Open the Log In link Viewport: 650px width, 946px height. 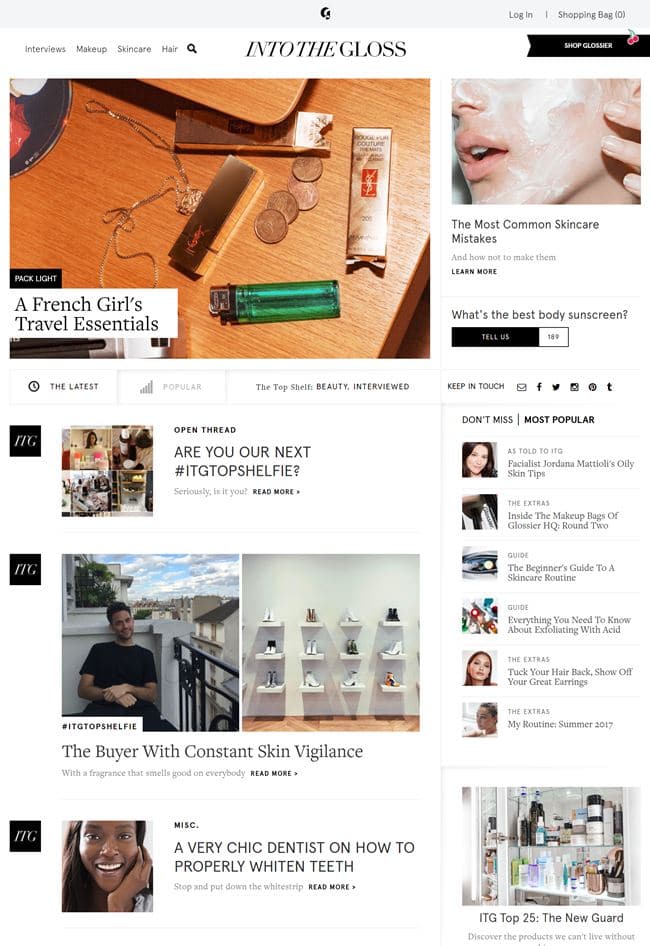click(520, 14)
